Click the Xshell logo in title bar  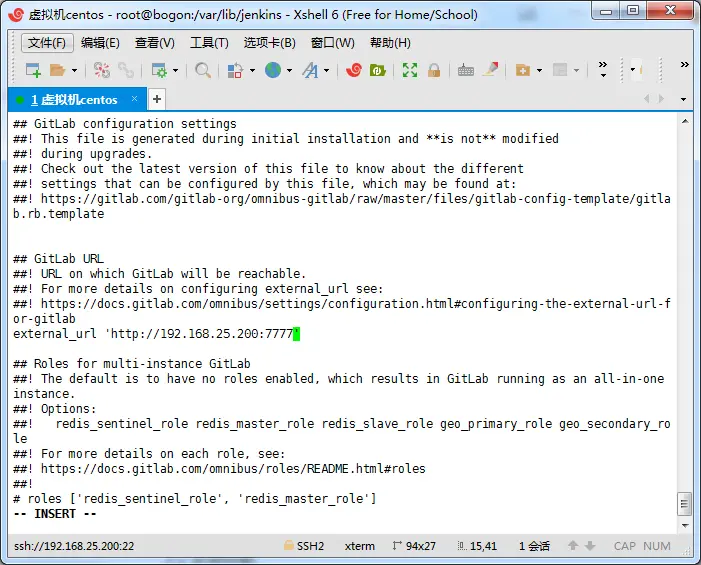tap(16, 14)
